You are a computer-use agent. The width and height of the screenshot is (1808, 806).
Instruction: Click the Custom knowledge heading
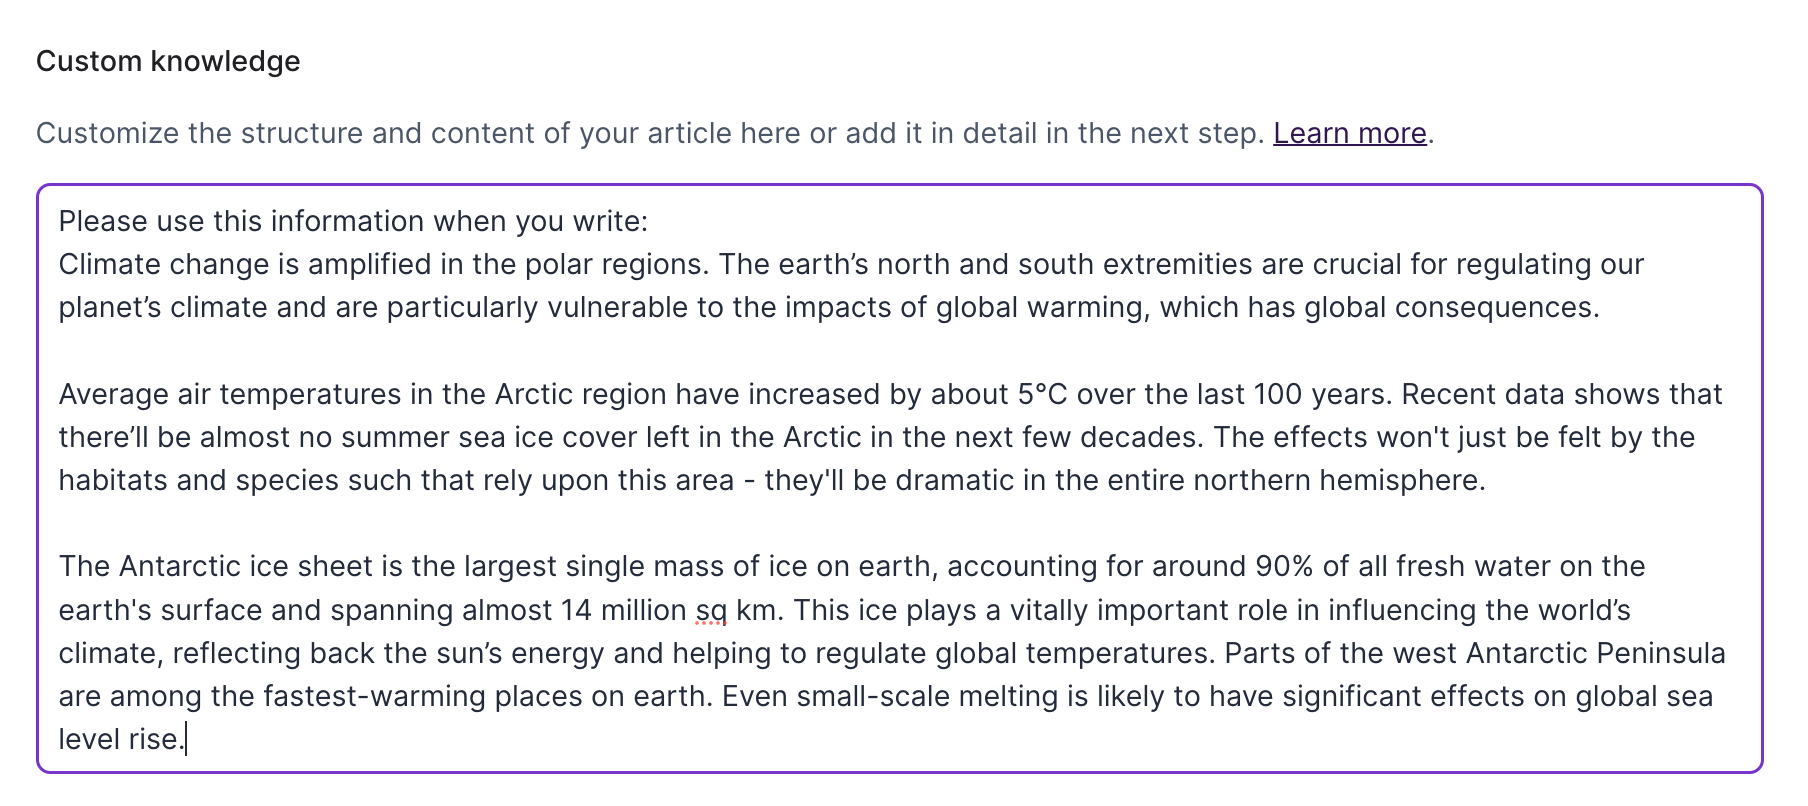coord(168,61)
